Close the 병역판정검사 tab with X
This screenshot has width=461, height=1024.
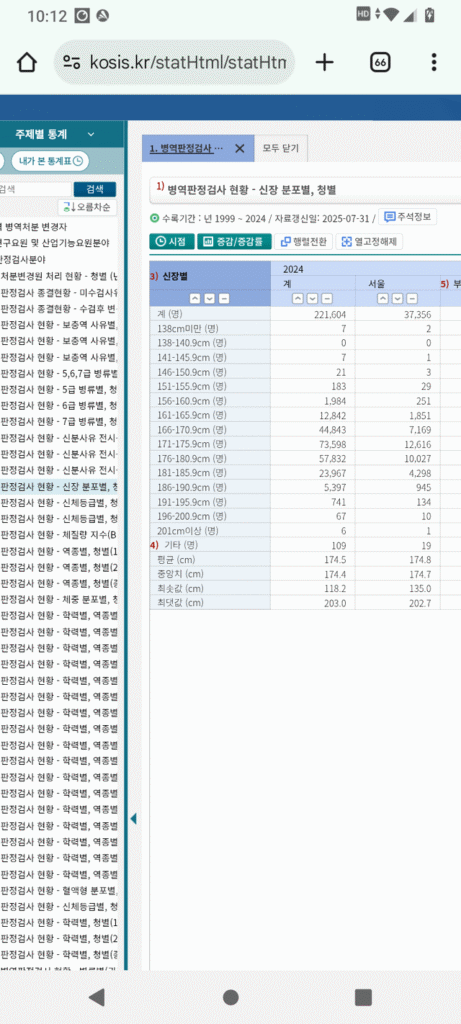pyautogui.click(x=240, y=148)
